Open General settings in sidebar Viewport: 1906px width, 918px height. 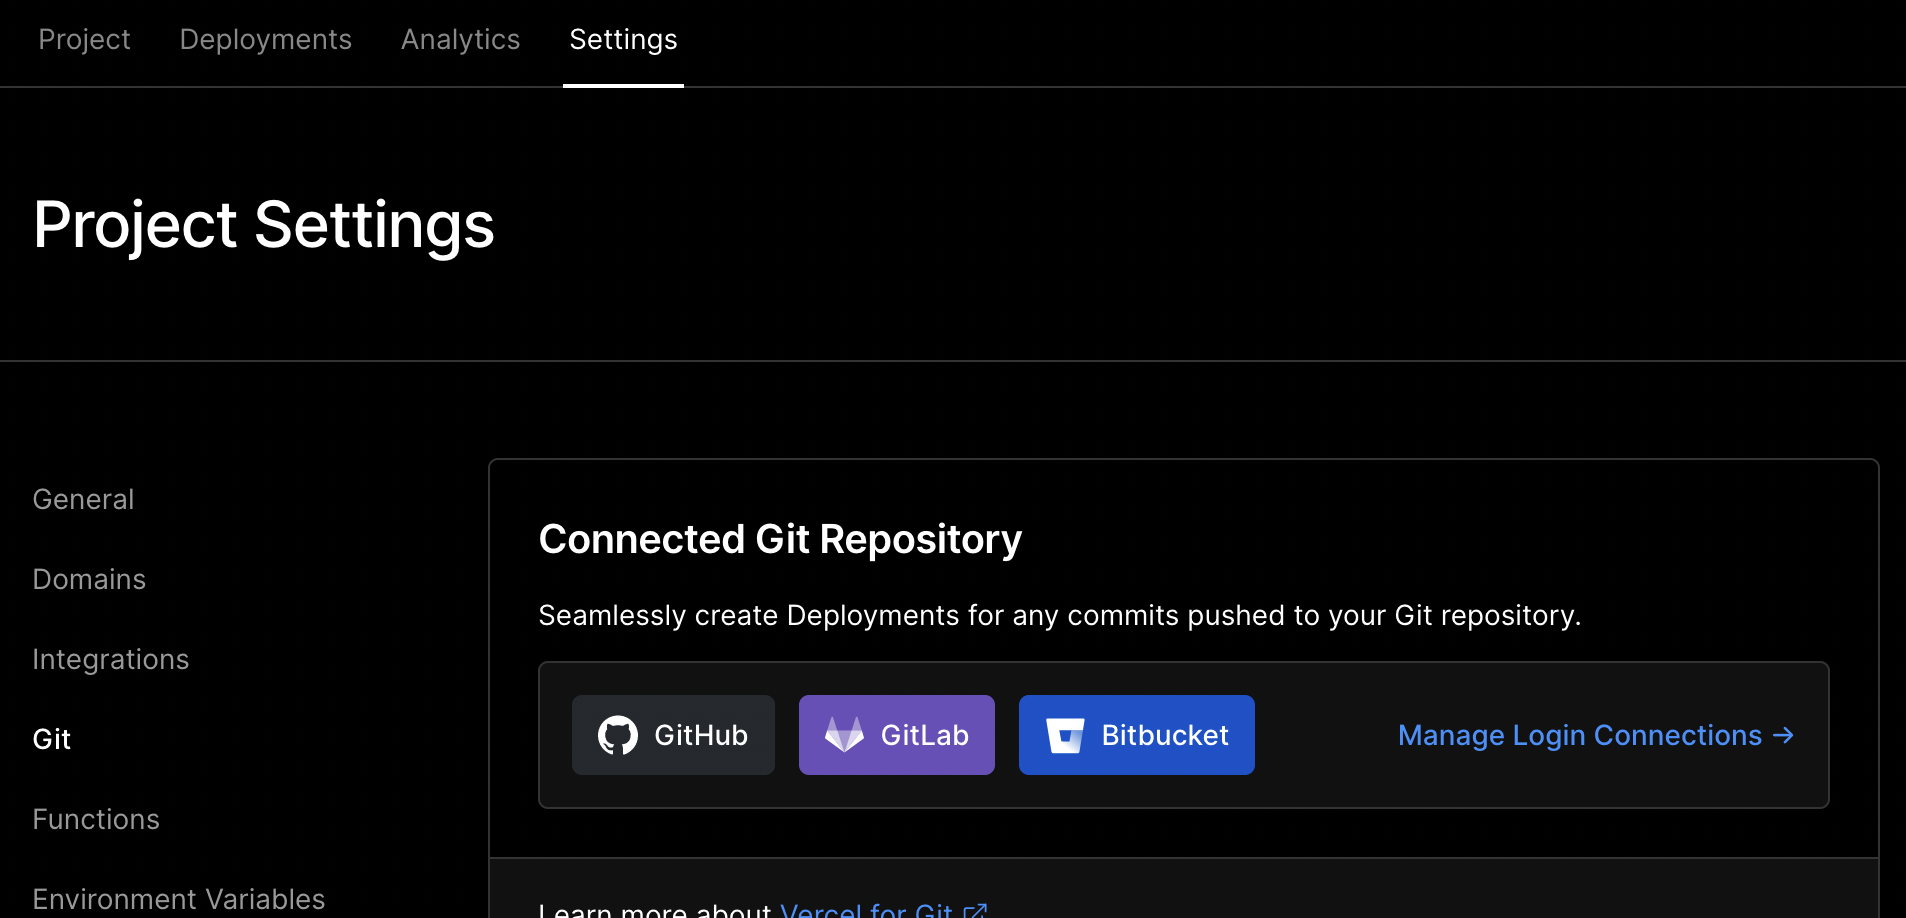(83, 499)
